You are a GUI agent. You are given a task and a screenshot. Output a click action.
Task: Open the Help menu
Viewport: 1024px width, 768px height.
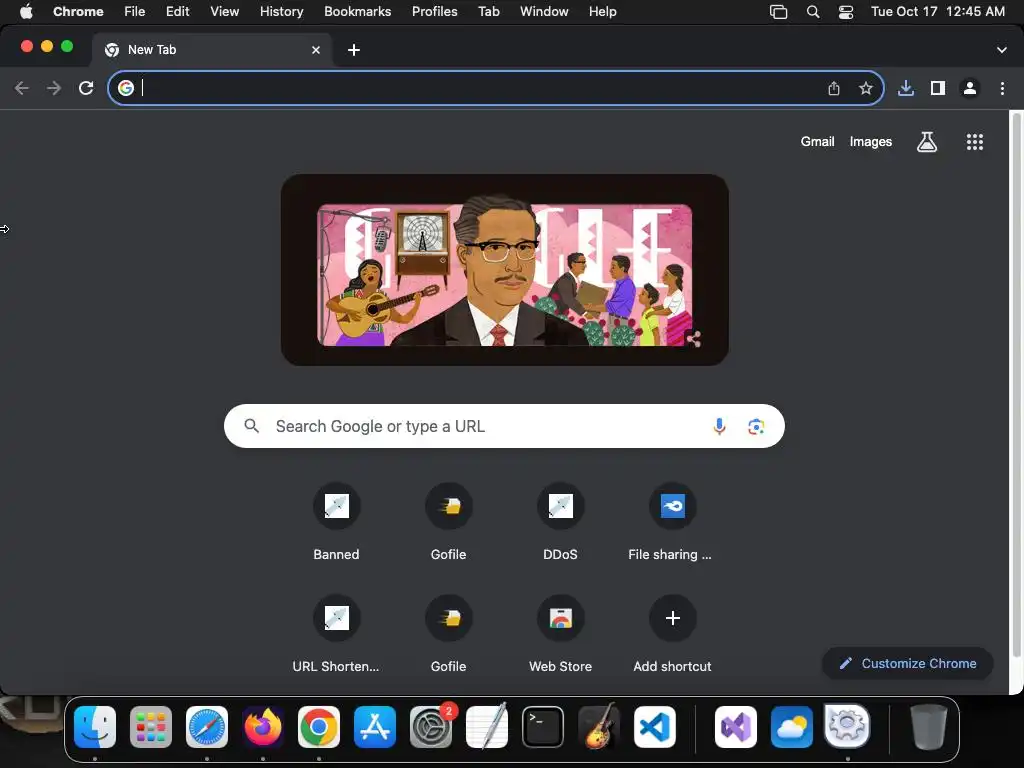pyautogui.click(x=603, y=12)
